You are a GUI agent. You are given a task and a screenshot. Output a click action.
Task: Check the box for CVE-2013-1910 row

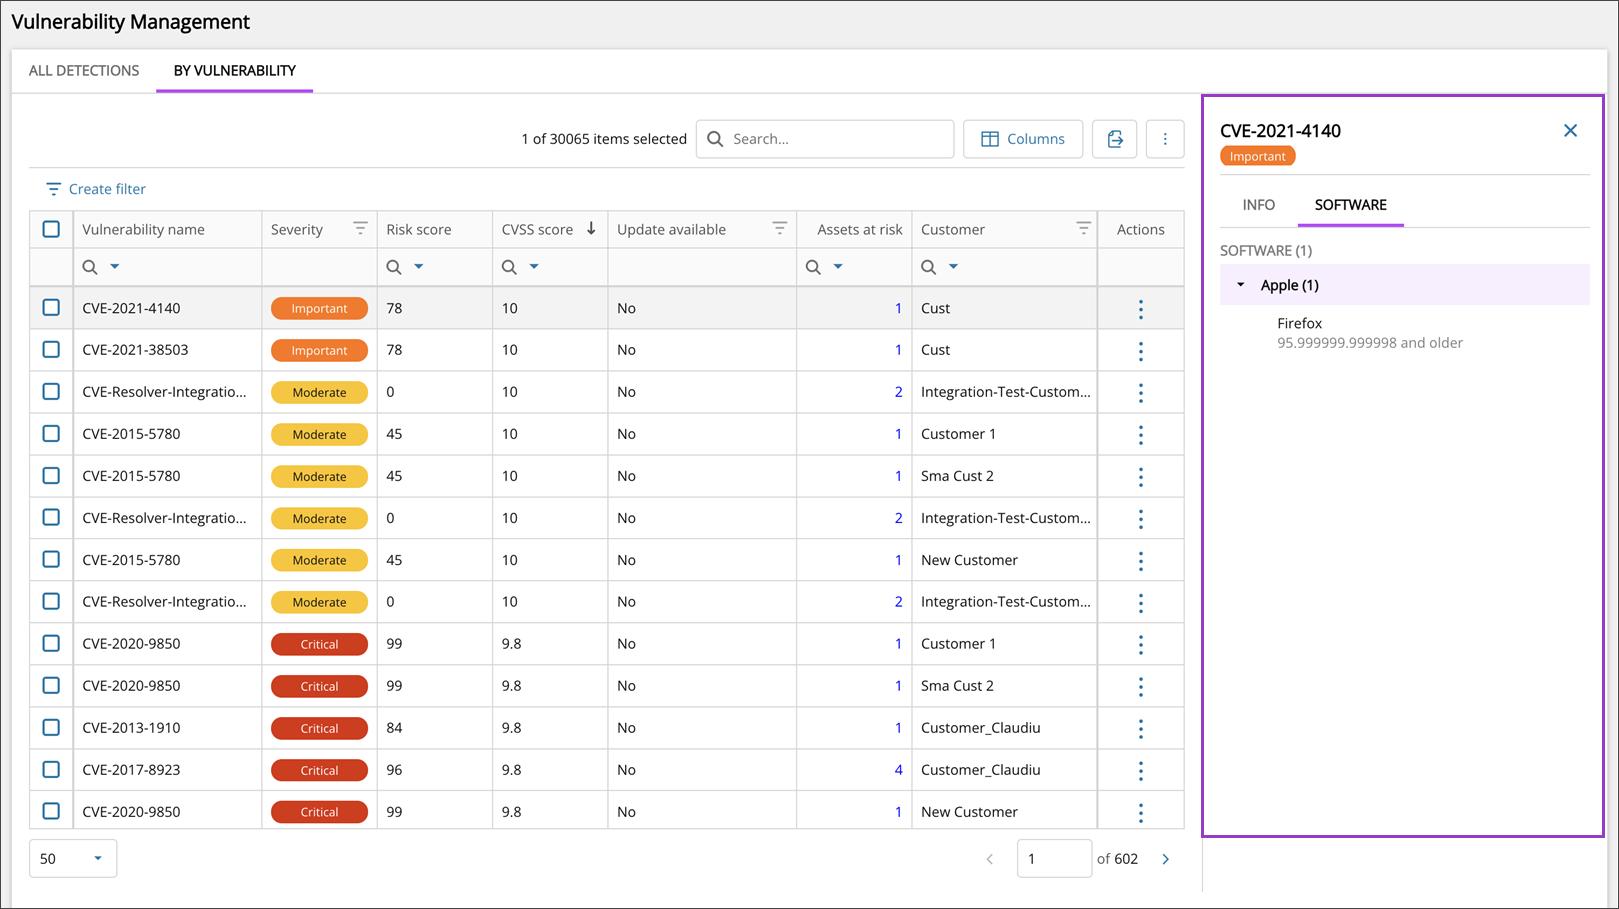(51, 728)
